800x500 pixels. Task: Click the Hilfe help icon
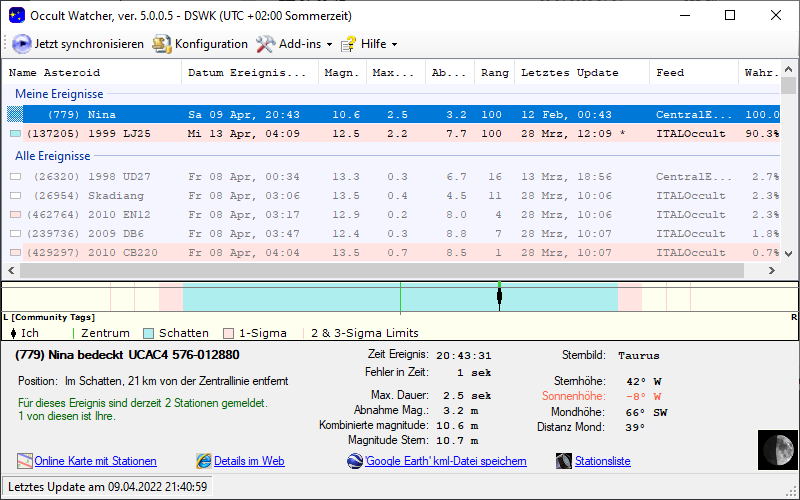[348, 44]
